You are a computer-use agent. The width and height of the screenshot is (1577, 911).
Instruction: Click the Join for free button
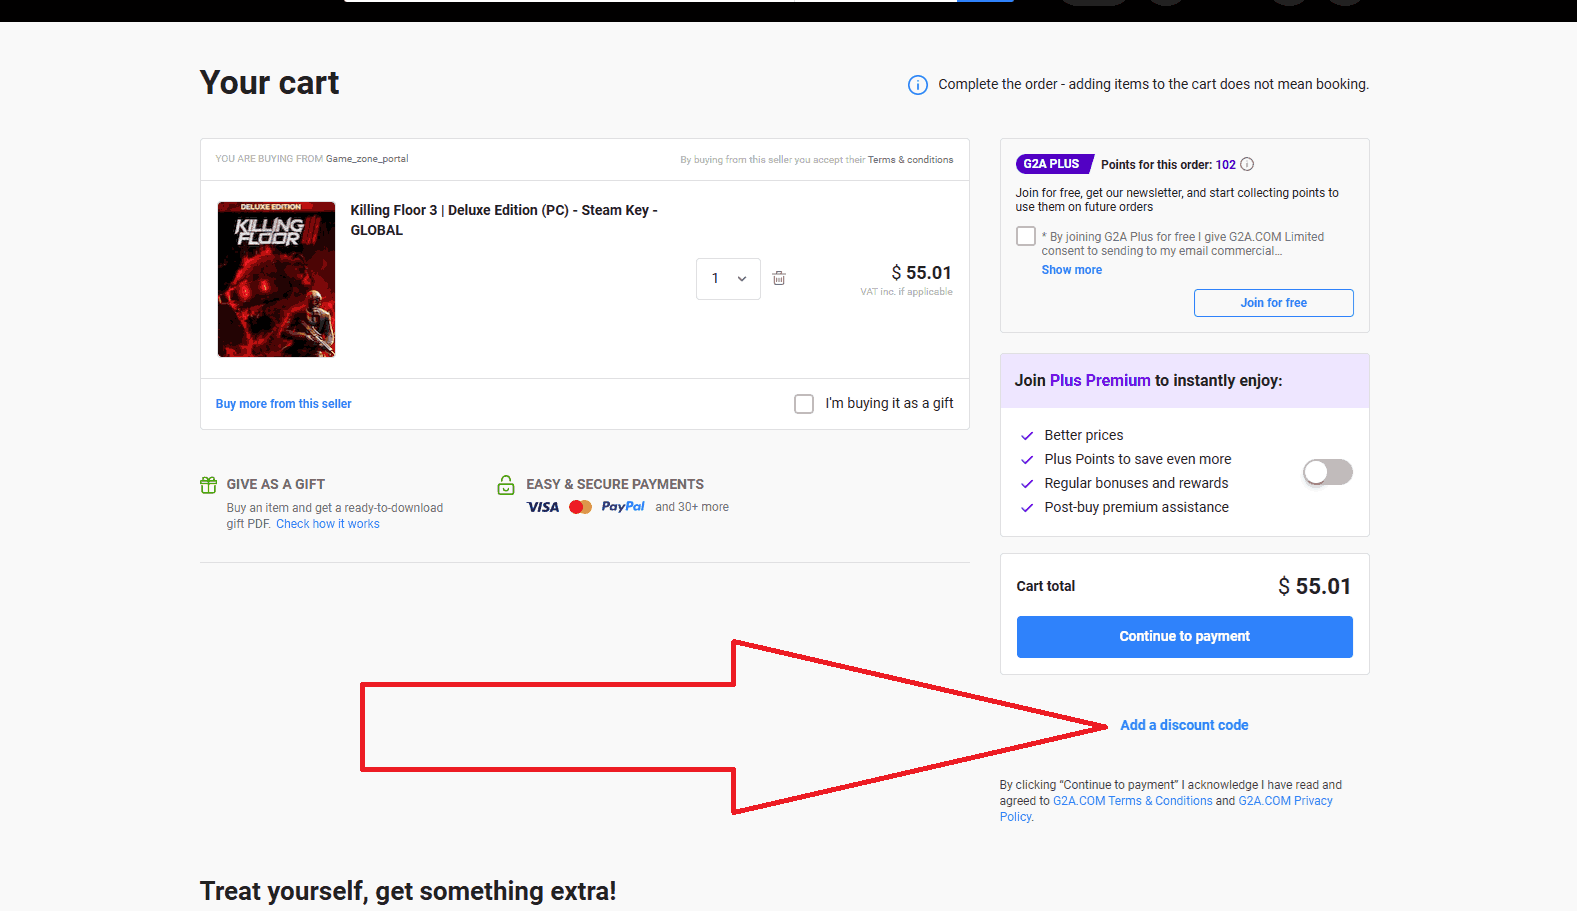coord(1273,303)
